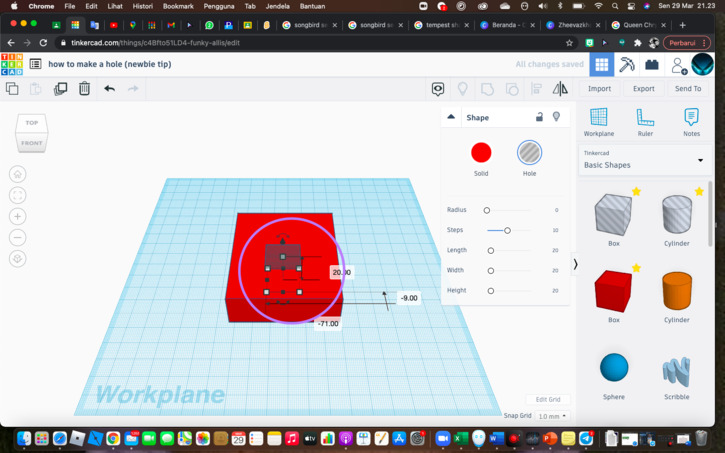
Task: Click the Duplicate and repeat icon
Action: (61, 88)
